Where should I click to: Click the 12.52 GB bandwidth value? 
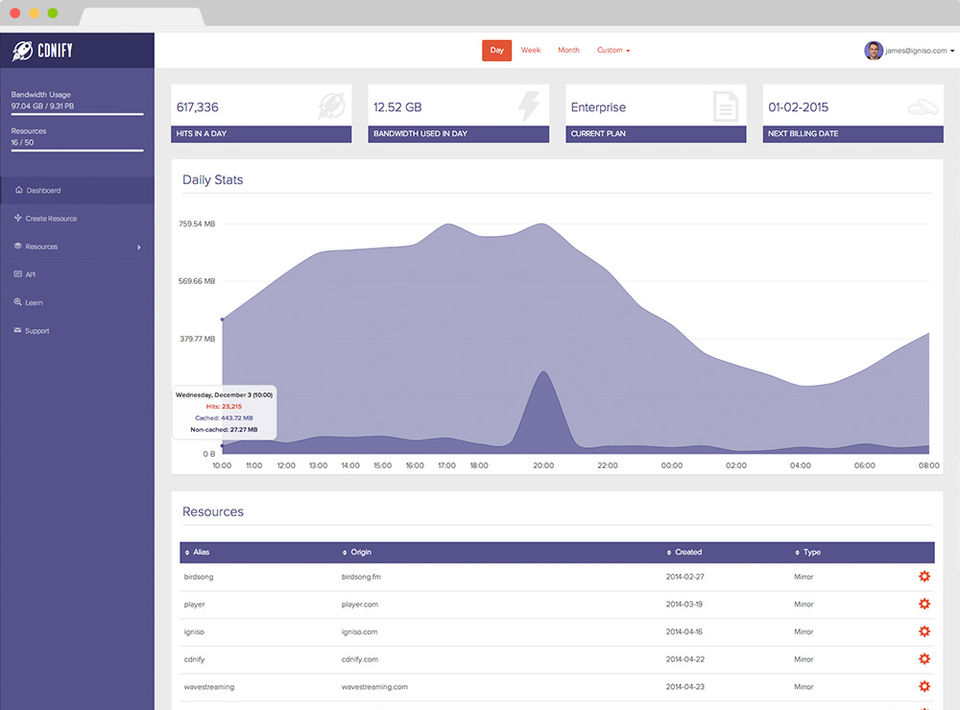click(x=397, y=107)
